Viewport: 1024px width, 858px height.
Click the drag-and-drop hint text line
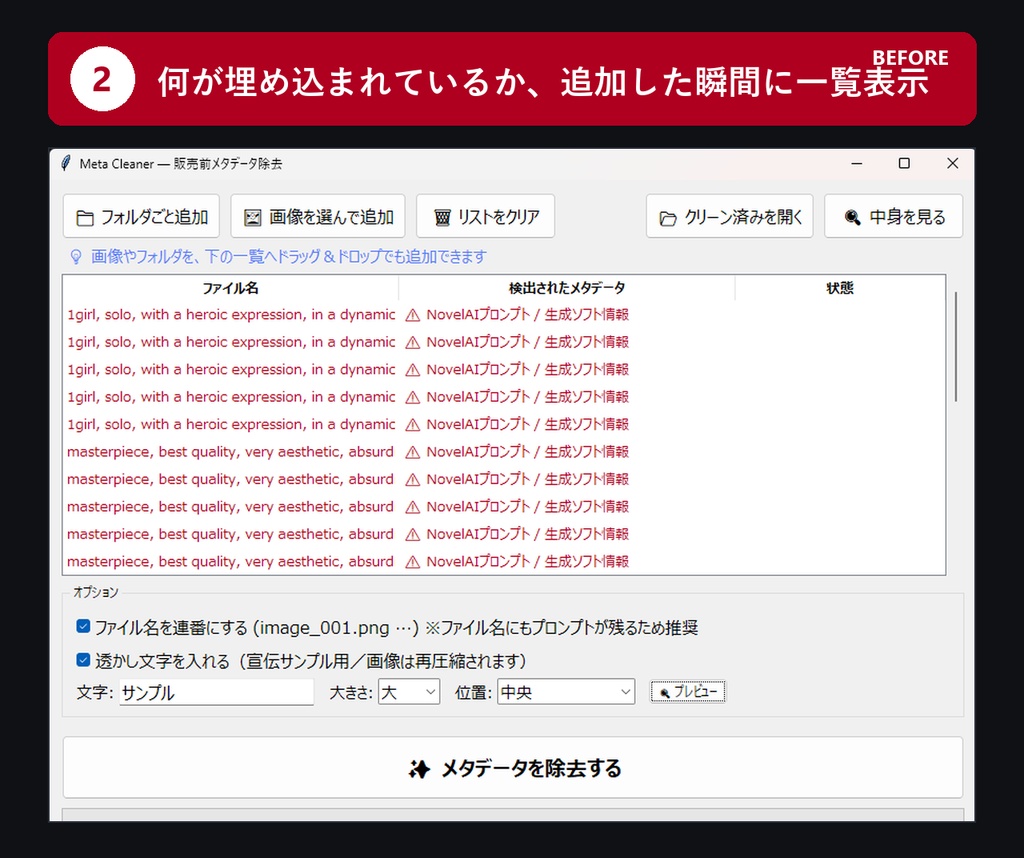[x=288, y=257]
